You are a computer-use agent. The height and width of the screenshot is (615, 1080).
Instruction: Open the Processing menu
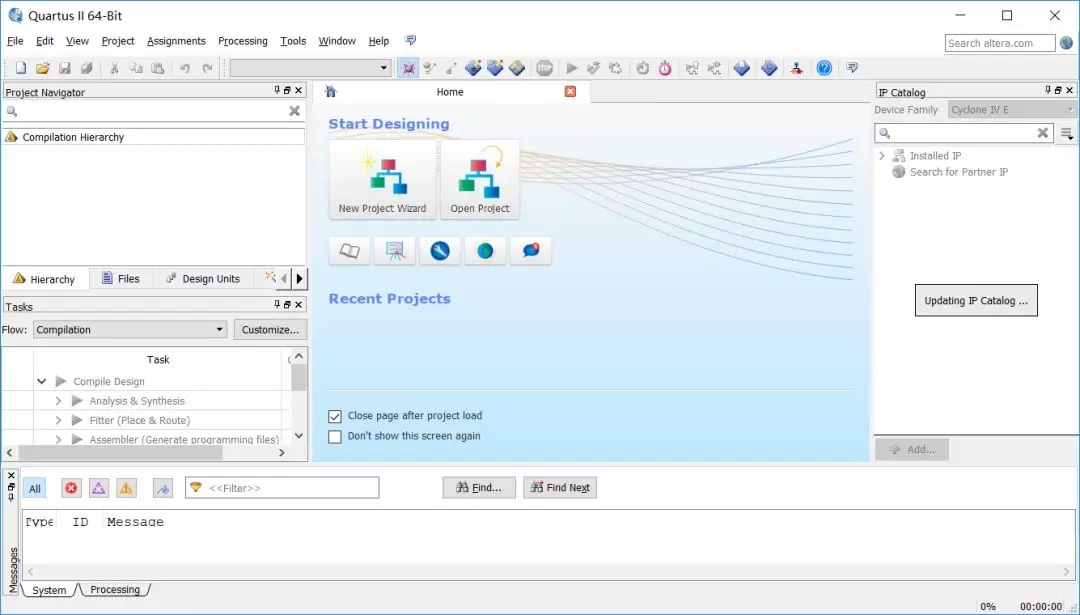coord(242,41)
